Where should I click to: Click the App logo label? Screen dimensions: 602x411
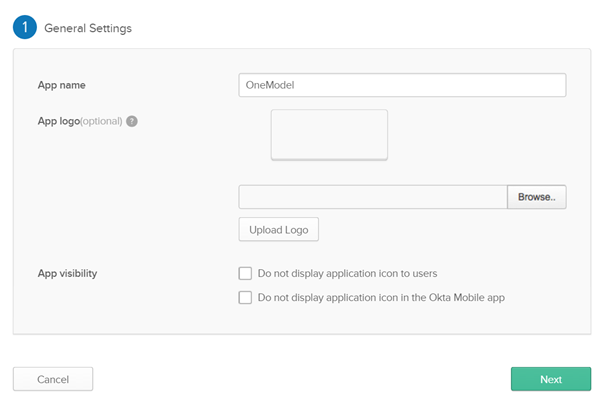coord(59,121)
